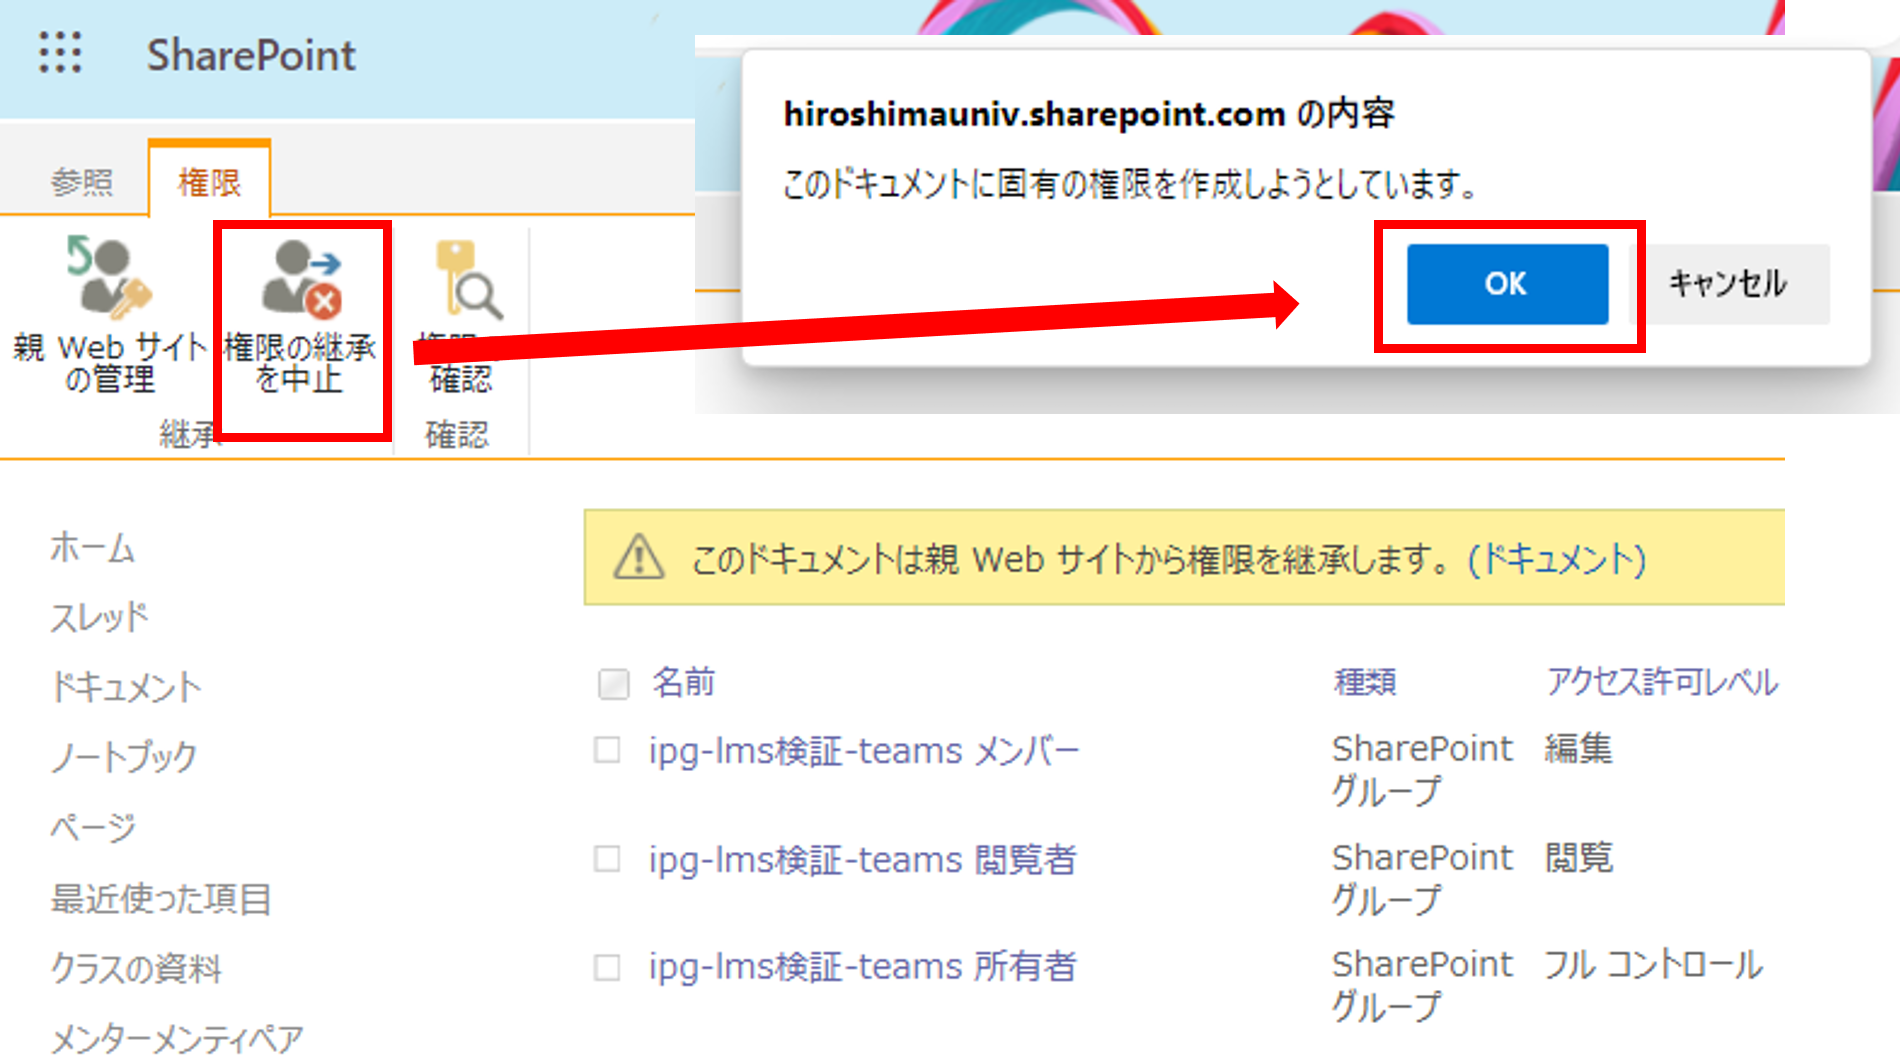Open the ipg-lms検証-teams 閲覧者 group link
The height and width of the screenshot is (1061, 1900).
(x=862, y=859)
